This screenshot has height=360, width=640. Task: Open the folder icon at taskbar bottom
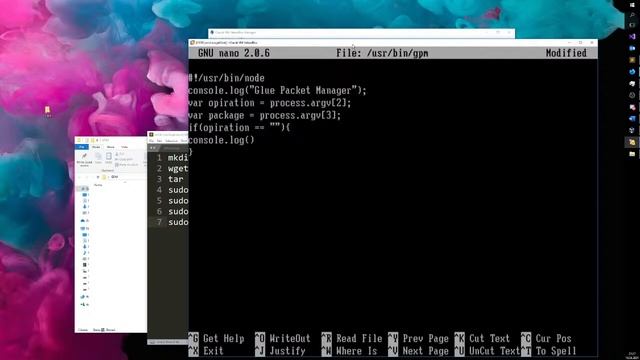pos(632,154)
